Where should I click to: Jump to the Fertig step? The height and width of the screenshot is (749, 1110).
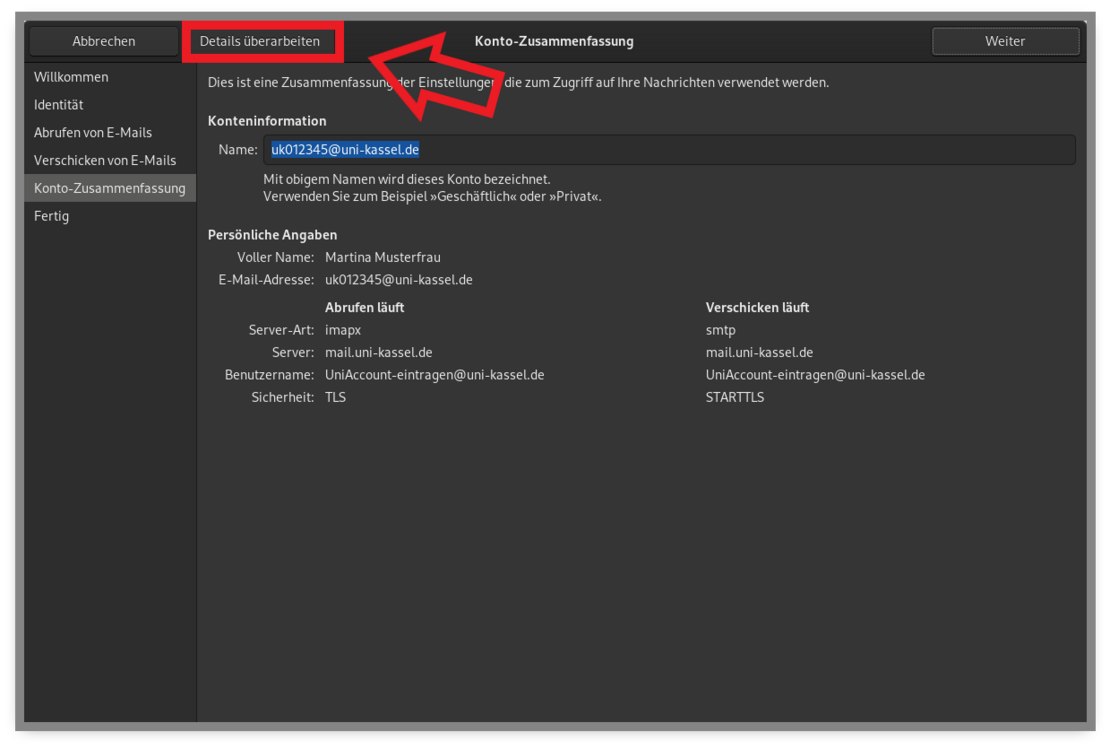(52, 216)
